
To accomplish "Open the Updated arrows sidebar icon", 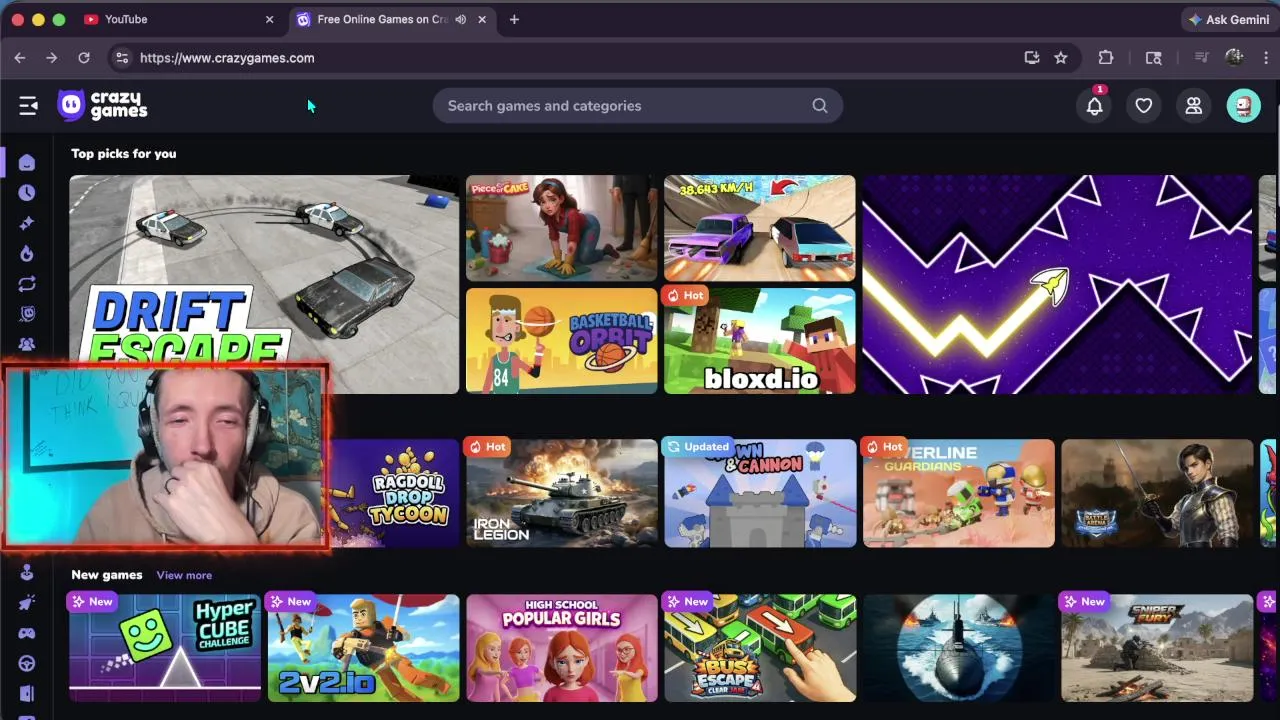I will (27, 284).
